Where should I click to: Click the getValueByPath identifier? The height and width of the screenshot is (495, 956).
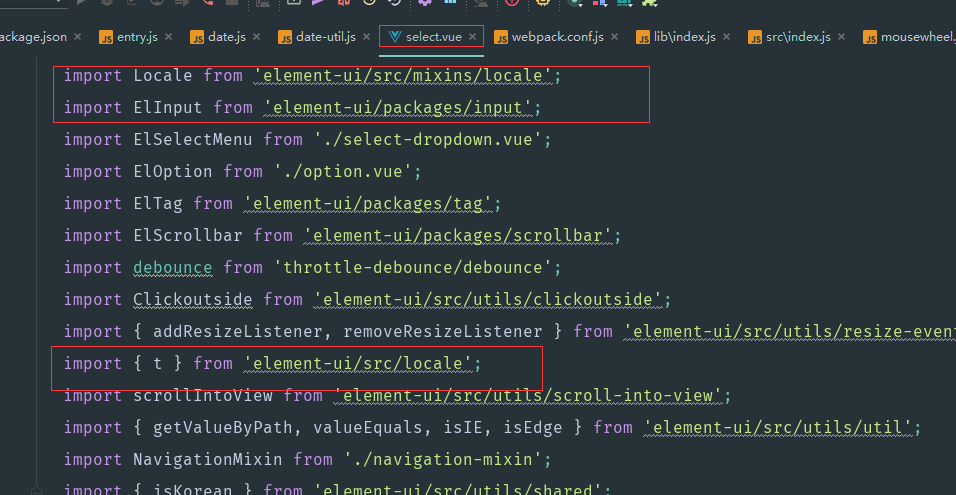pos(223,427)
